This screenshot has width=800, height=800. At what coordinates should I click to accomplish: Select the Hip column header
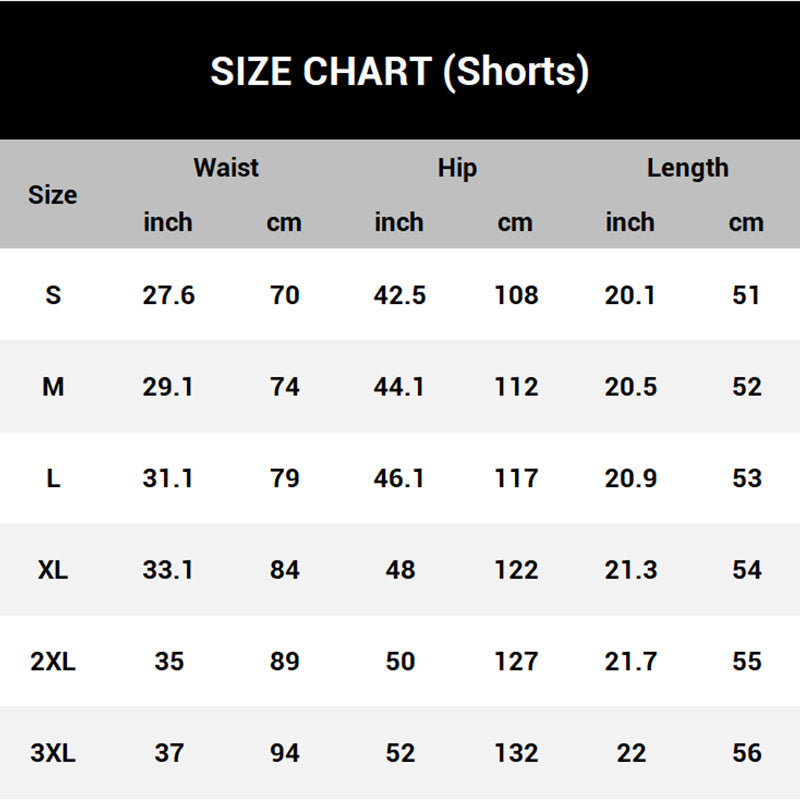point(457,168)
